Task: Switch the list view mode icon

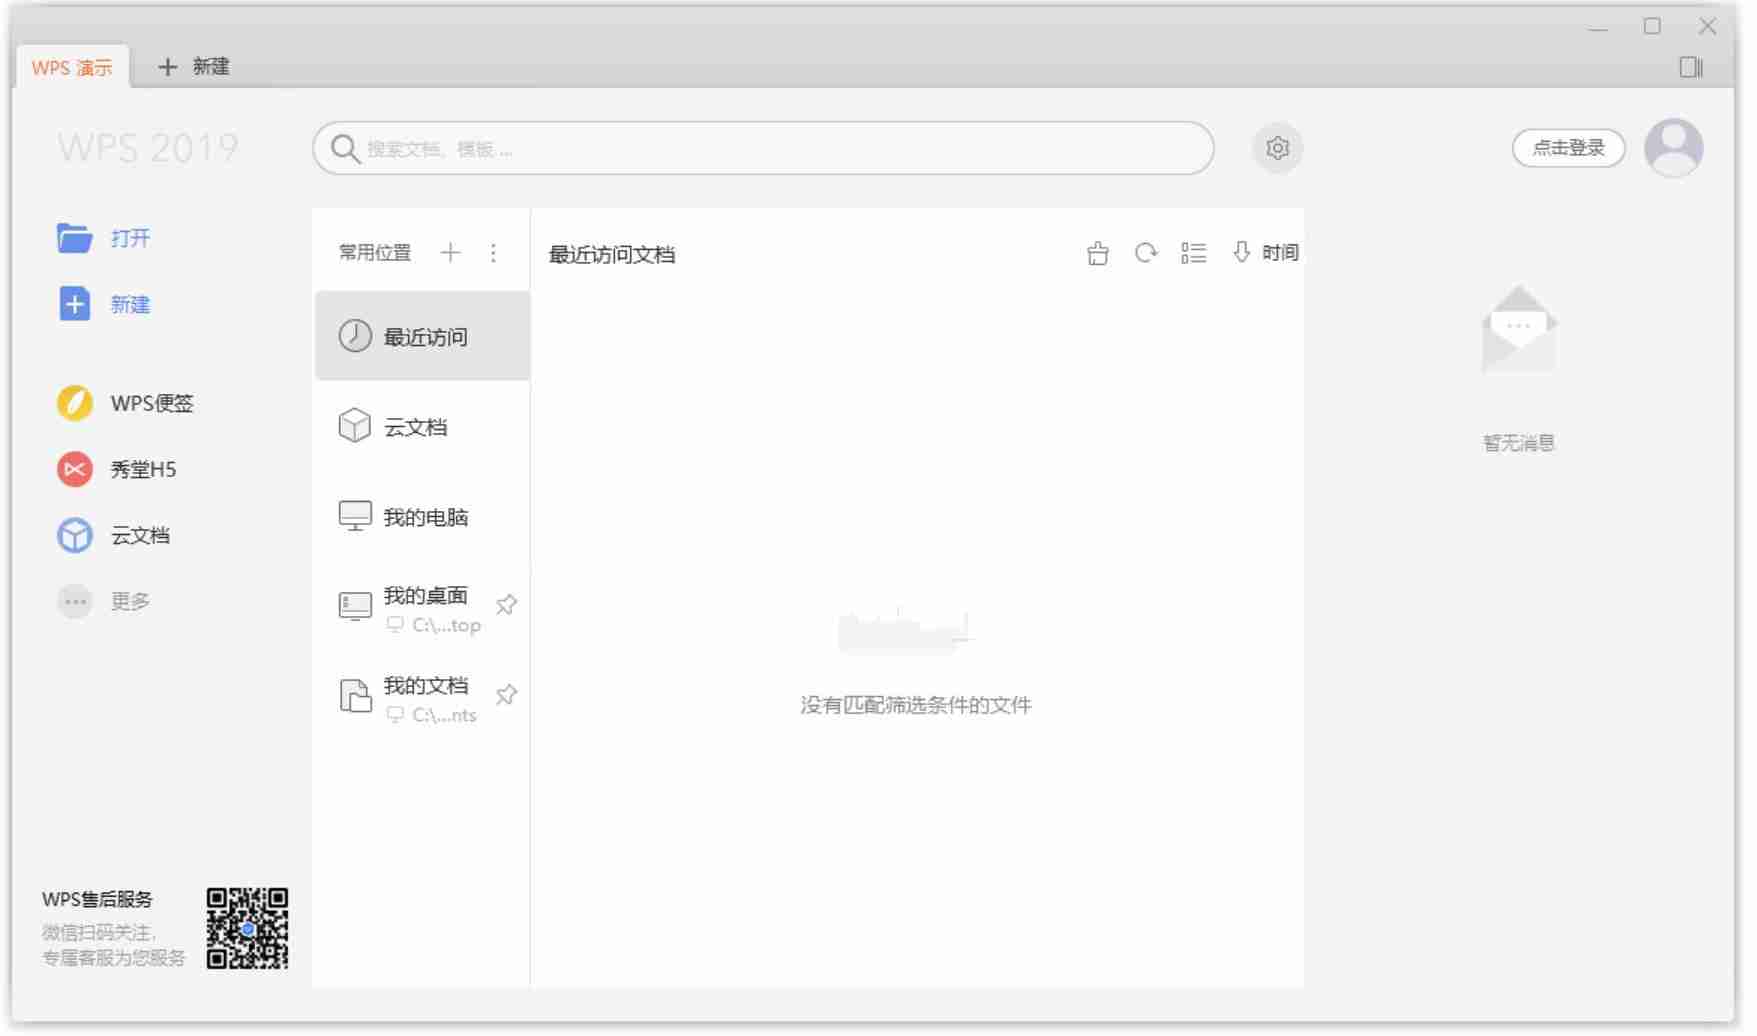Action: [x=1193, y=253]
